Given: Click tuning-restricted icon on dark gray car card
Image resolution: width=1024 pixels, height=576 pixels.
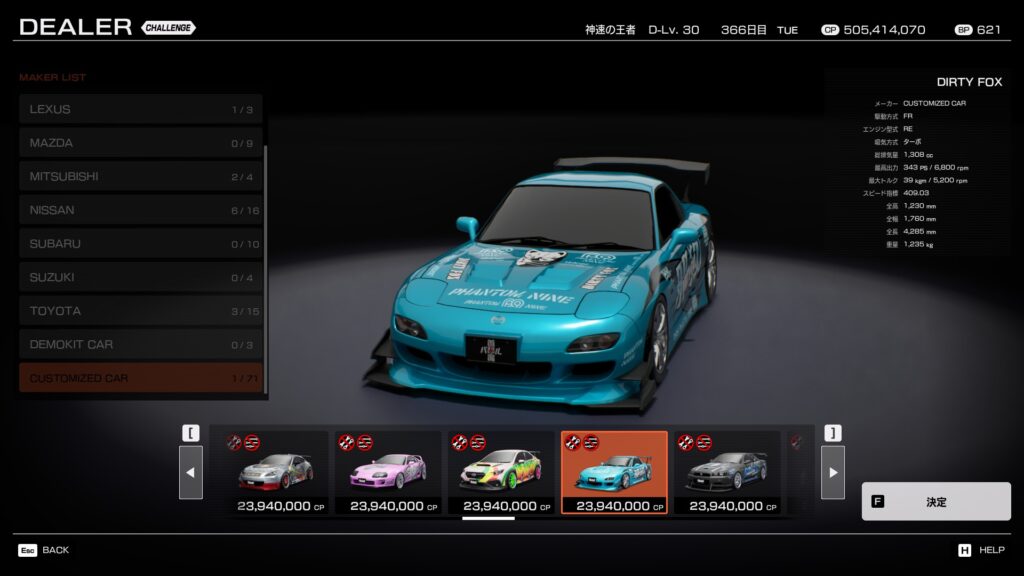Looking at the screenshot, I should [x=686, y=443].
